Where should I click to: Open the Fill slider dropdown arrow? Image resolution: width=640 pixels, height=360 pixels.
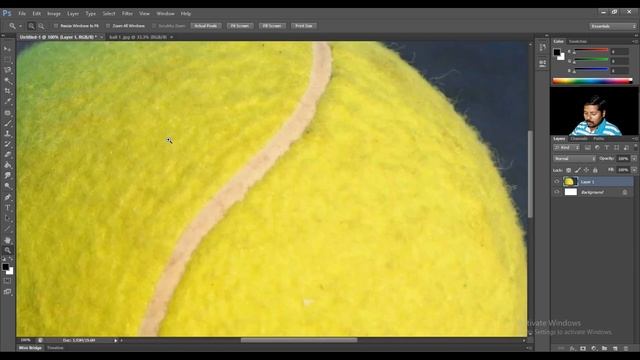634,170
